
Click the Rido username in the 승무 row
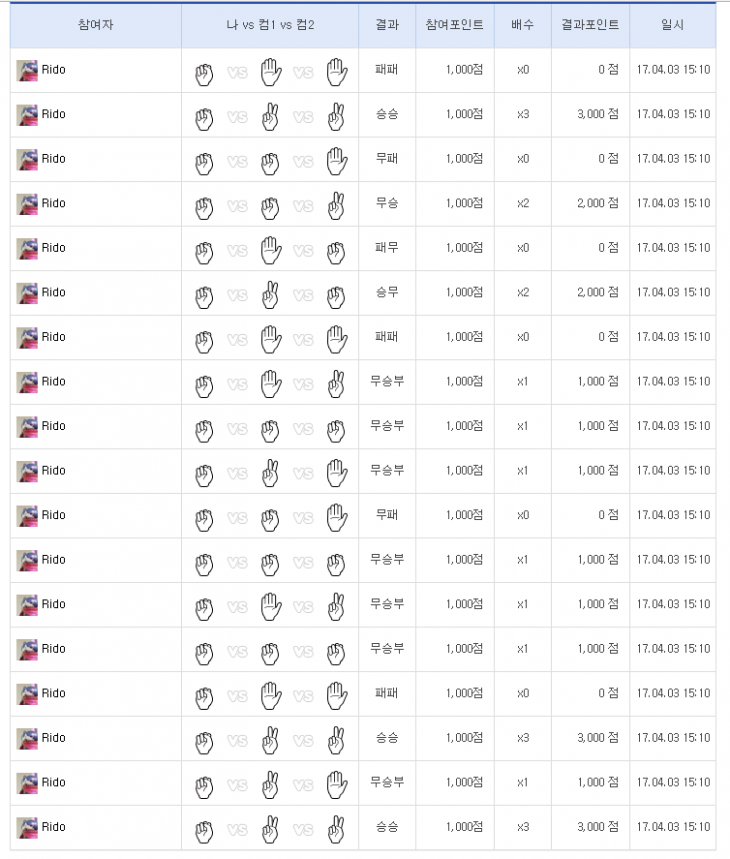[53, 293]
